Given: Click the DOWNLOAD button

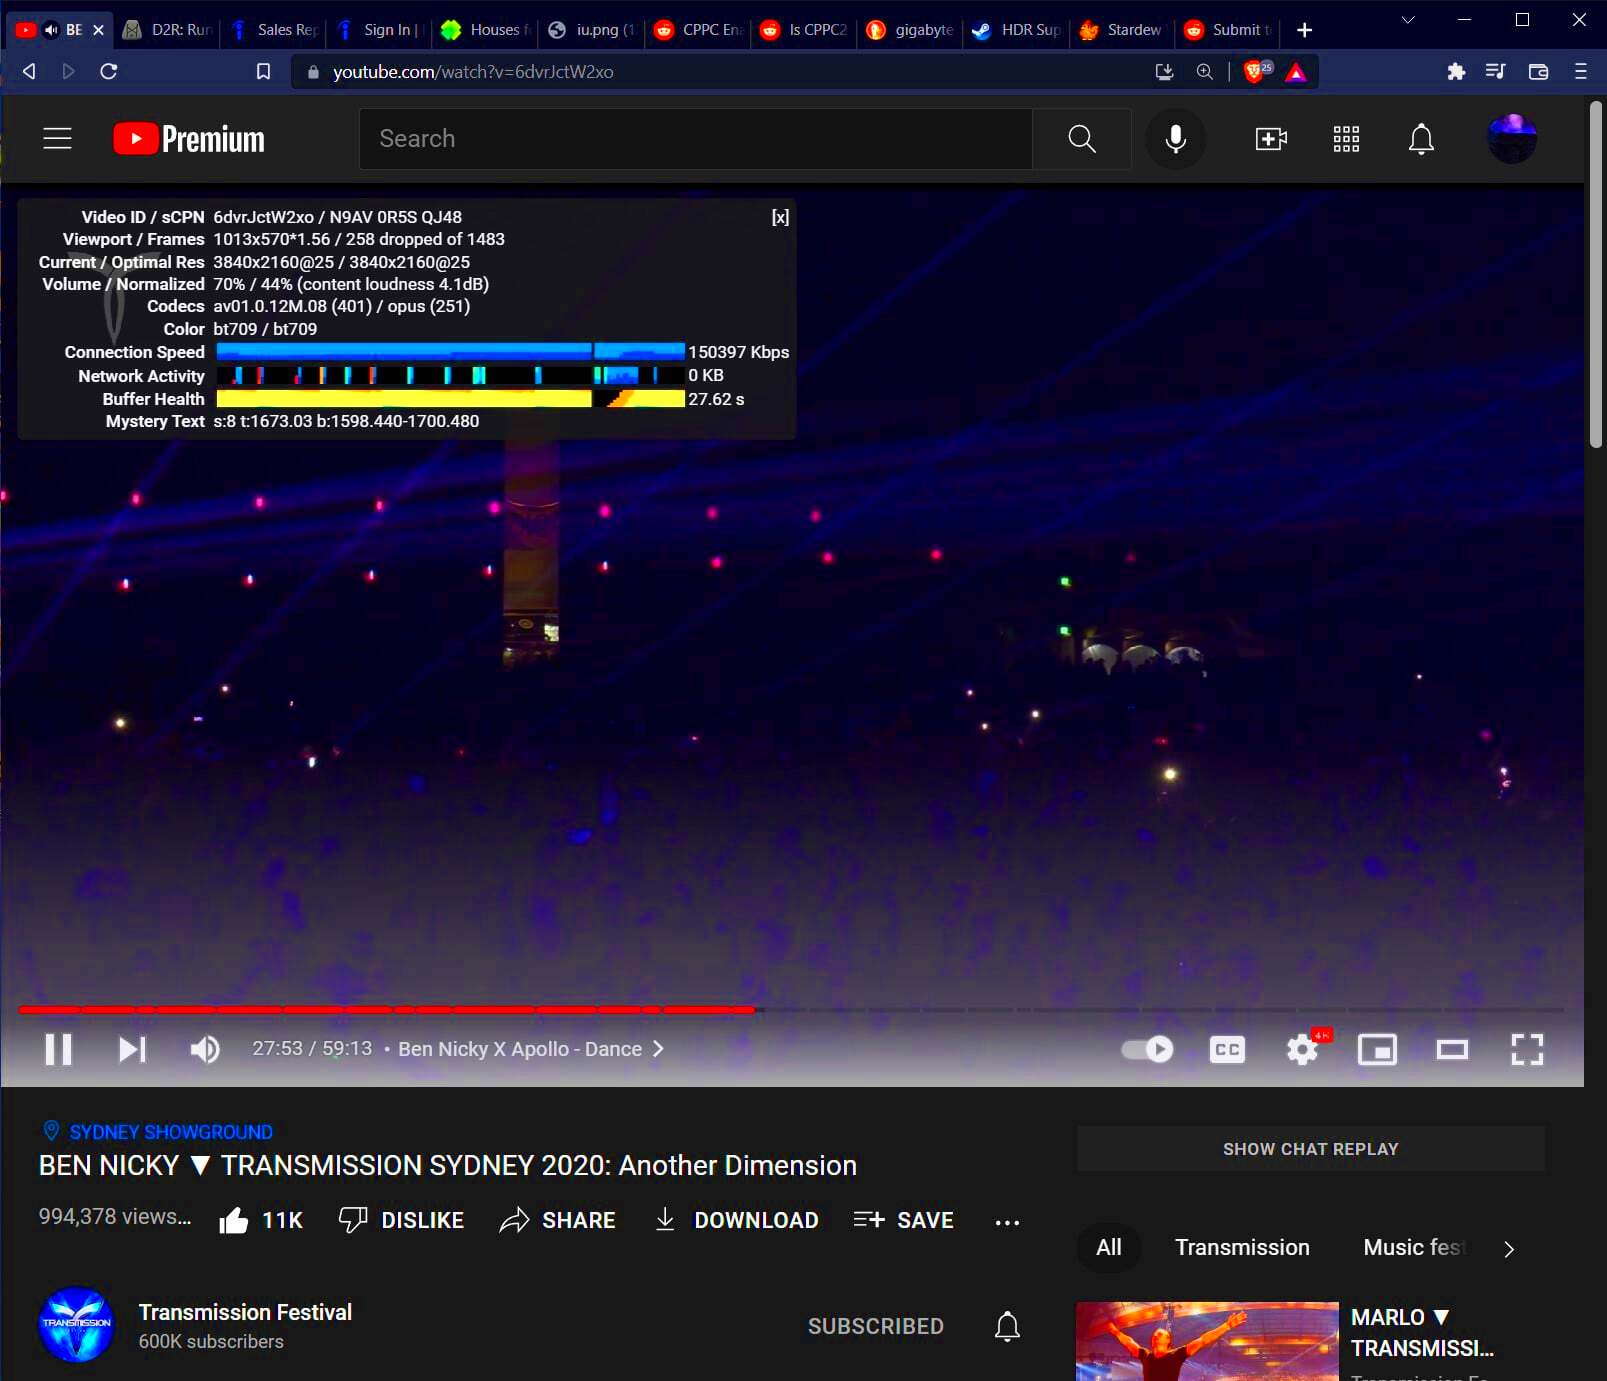Looking at the screenshot, I should click(736, 1220).
